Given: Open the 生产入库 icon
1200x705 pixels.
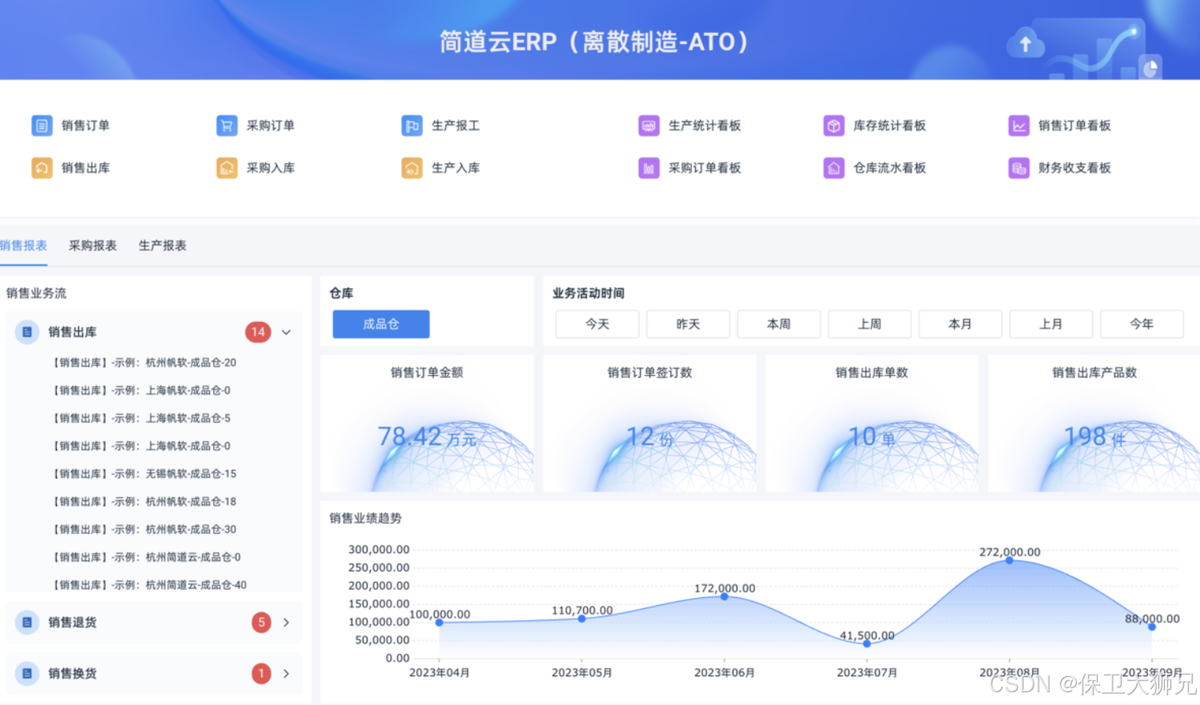Looking at the screenshot, I should click(x=412, y=168).
